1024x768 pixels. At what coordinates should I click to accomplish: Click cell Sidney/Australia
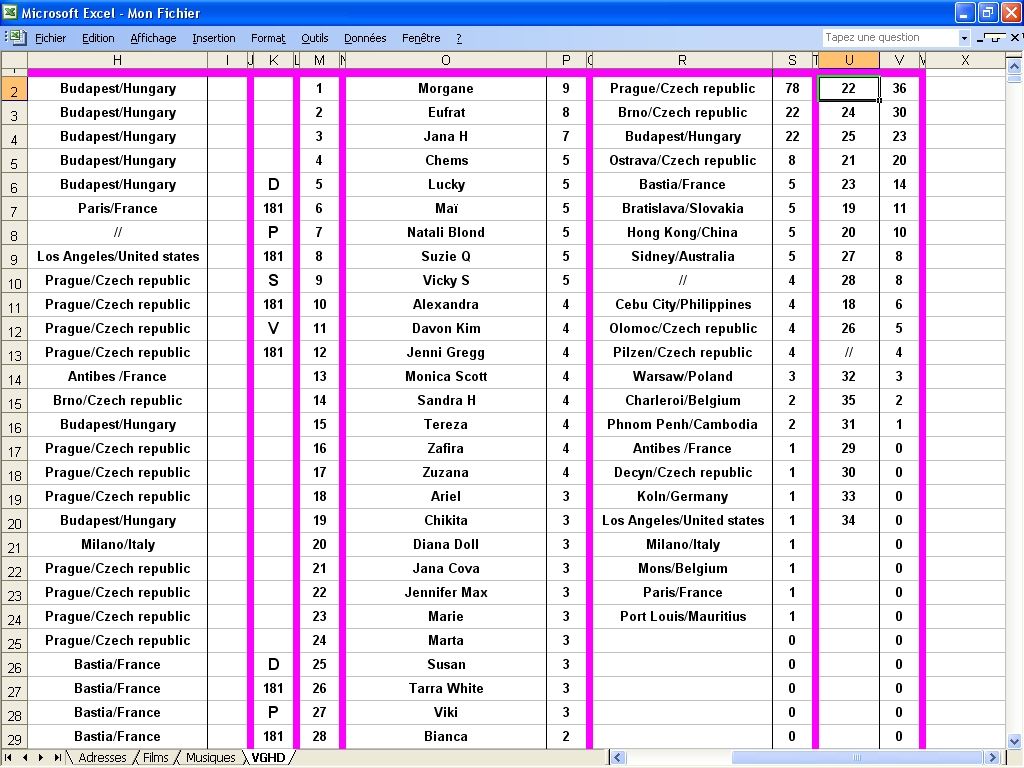tap(682, 256)
